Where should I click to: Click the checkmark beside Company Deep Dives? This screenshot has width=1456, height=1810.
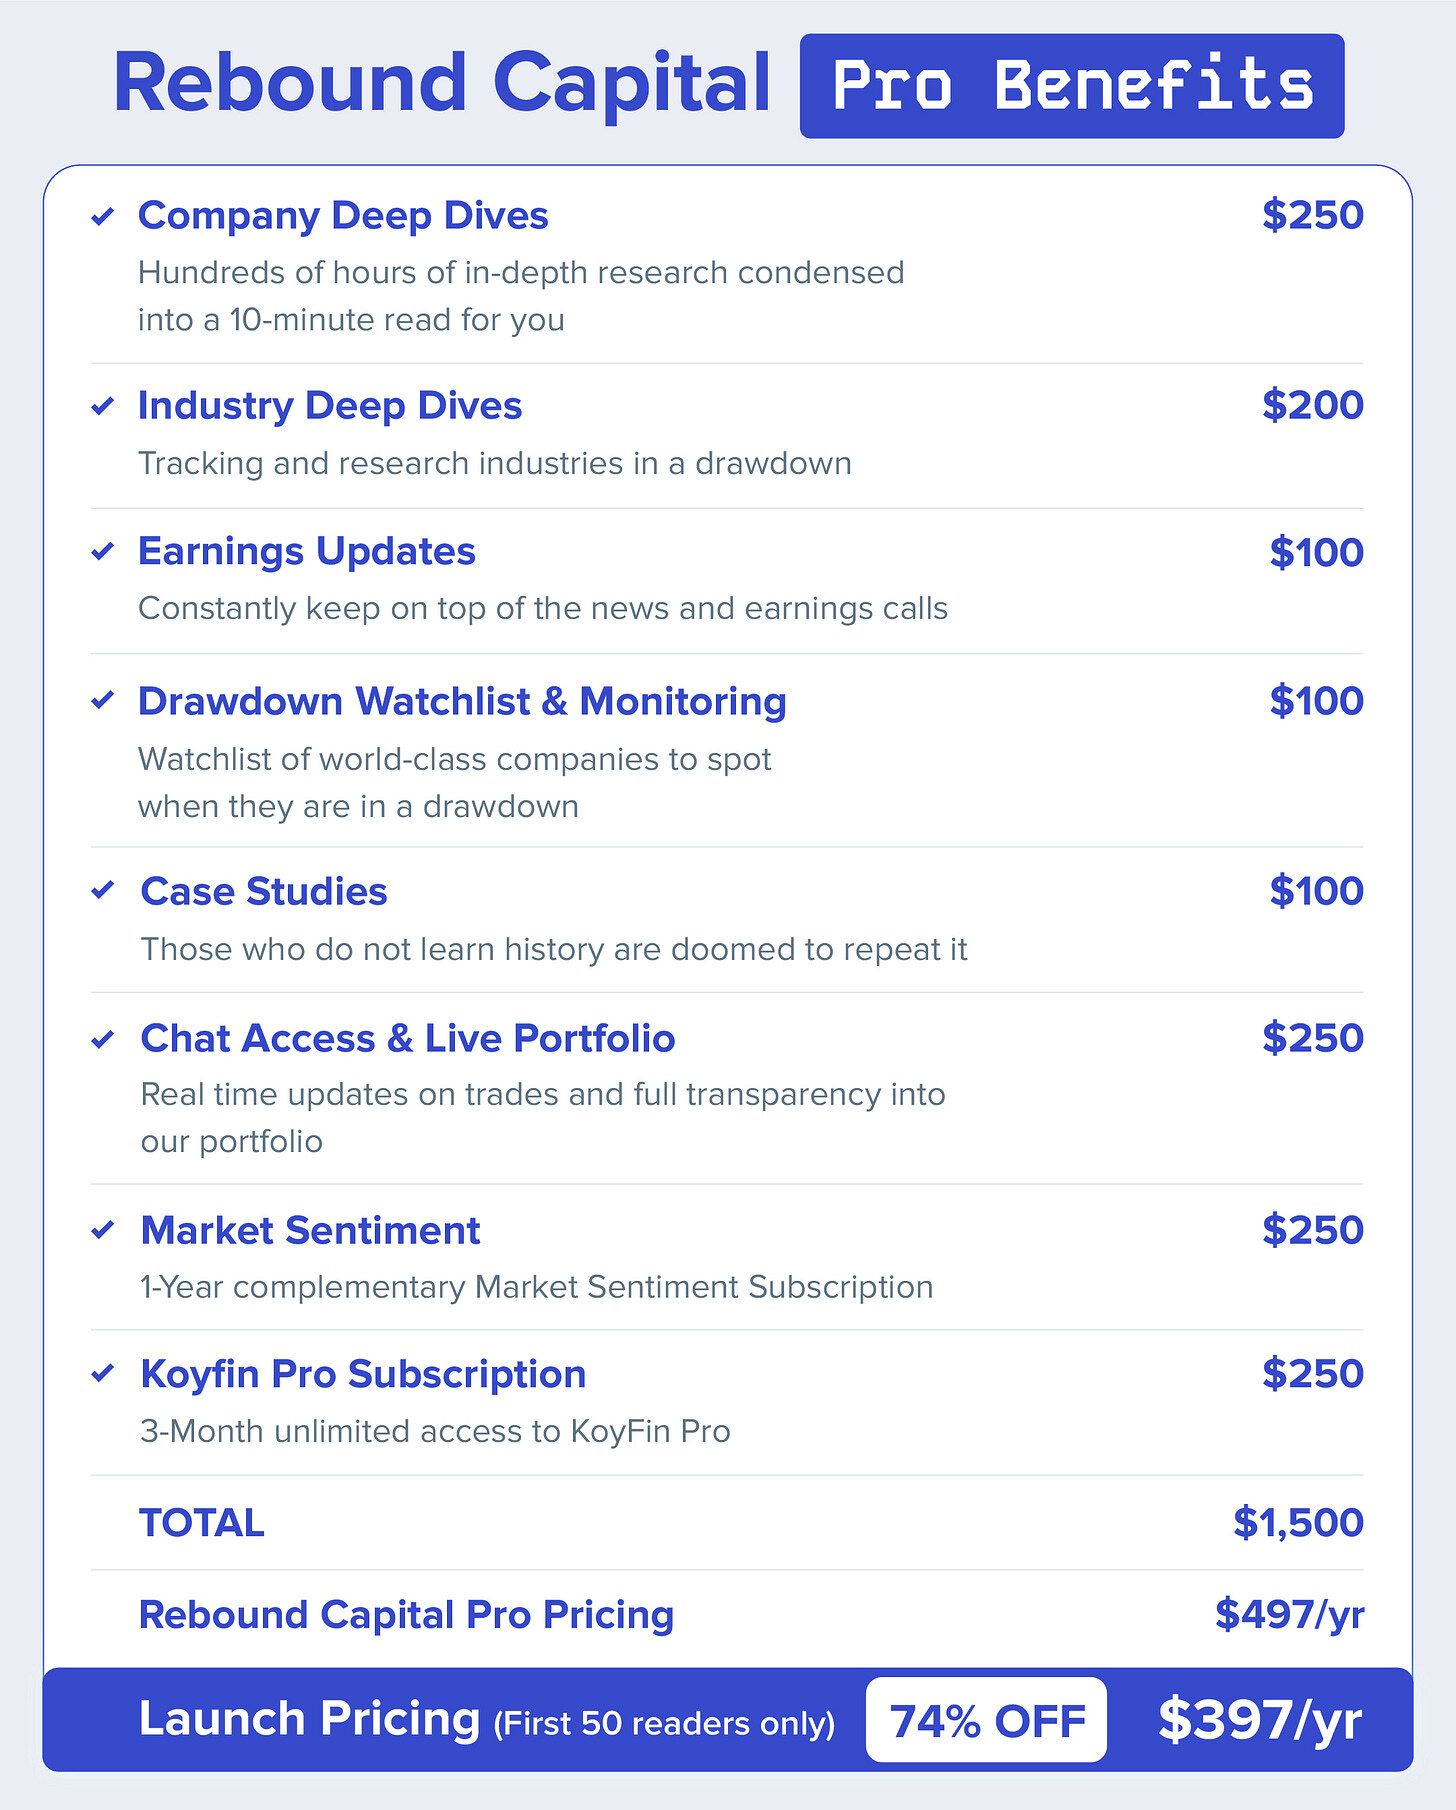click(x=103, y=216)
